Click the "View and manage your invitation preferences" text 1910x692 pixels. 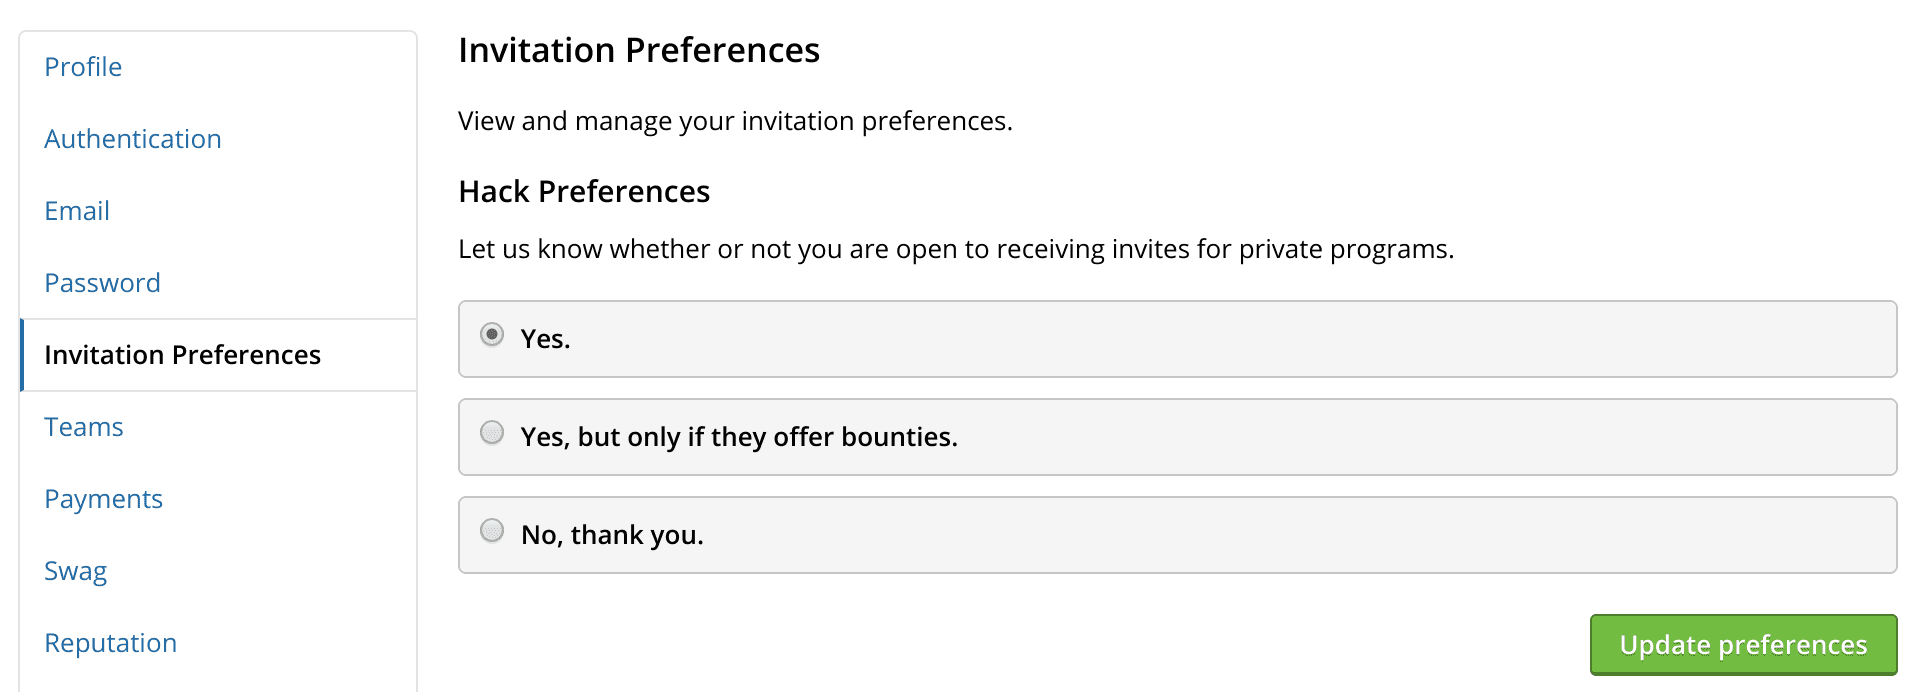click(x=735, y=121)
